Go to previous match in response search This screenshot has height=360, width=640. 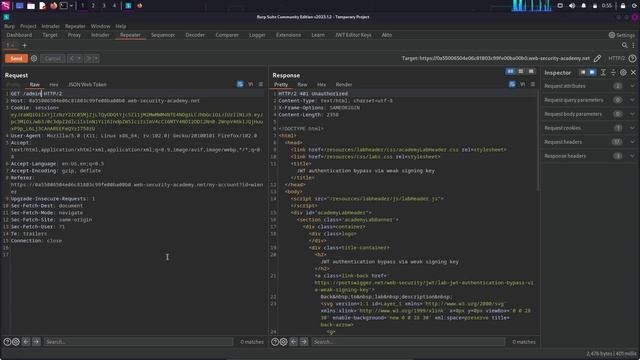[293, 342]
